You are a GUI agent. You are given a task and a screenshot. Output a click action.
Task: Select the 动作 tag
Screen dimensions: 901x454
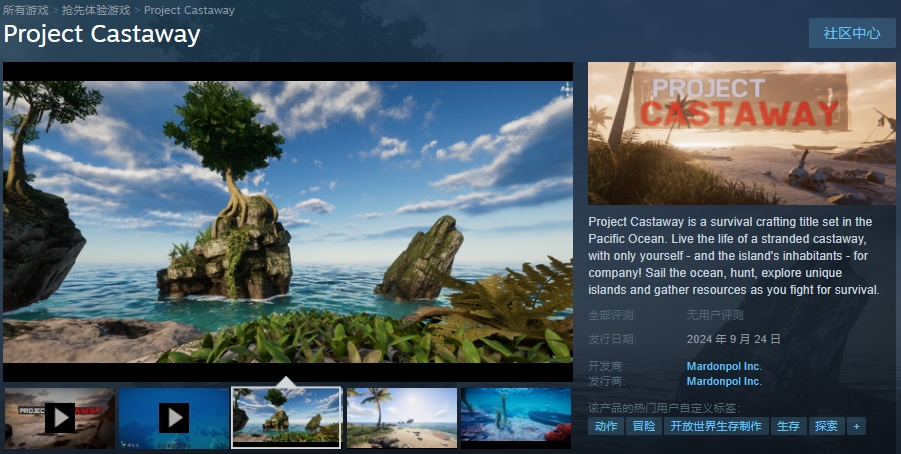[x=606, y=426]
